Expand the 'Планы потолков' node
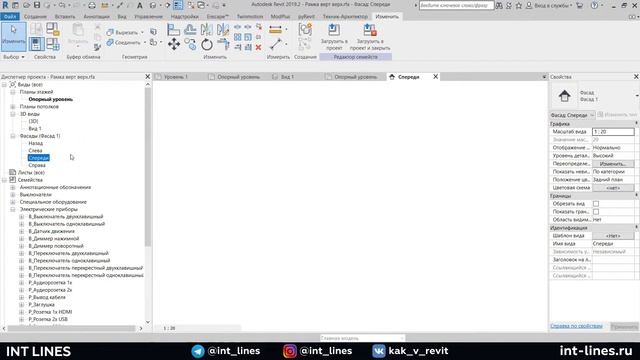The image size is (640, 360). pos(13,107)
